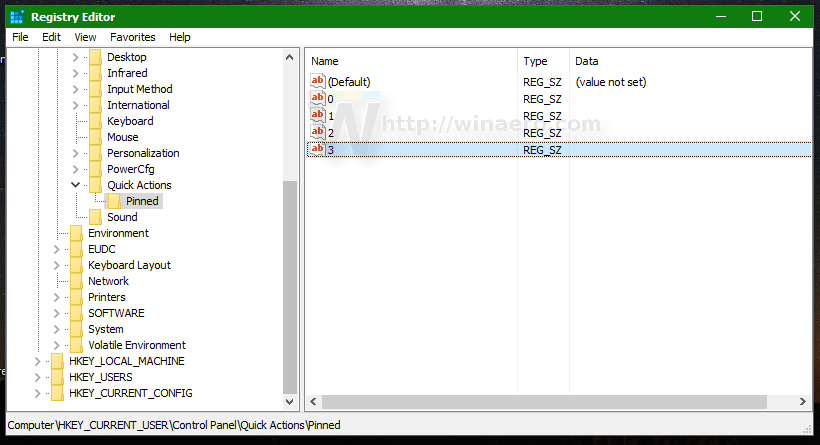Image resolution: width=820 pixels, height=445 pixels.
Task: Expand the Personalization key
Action: pos(75,153)
